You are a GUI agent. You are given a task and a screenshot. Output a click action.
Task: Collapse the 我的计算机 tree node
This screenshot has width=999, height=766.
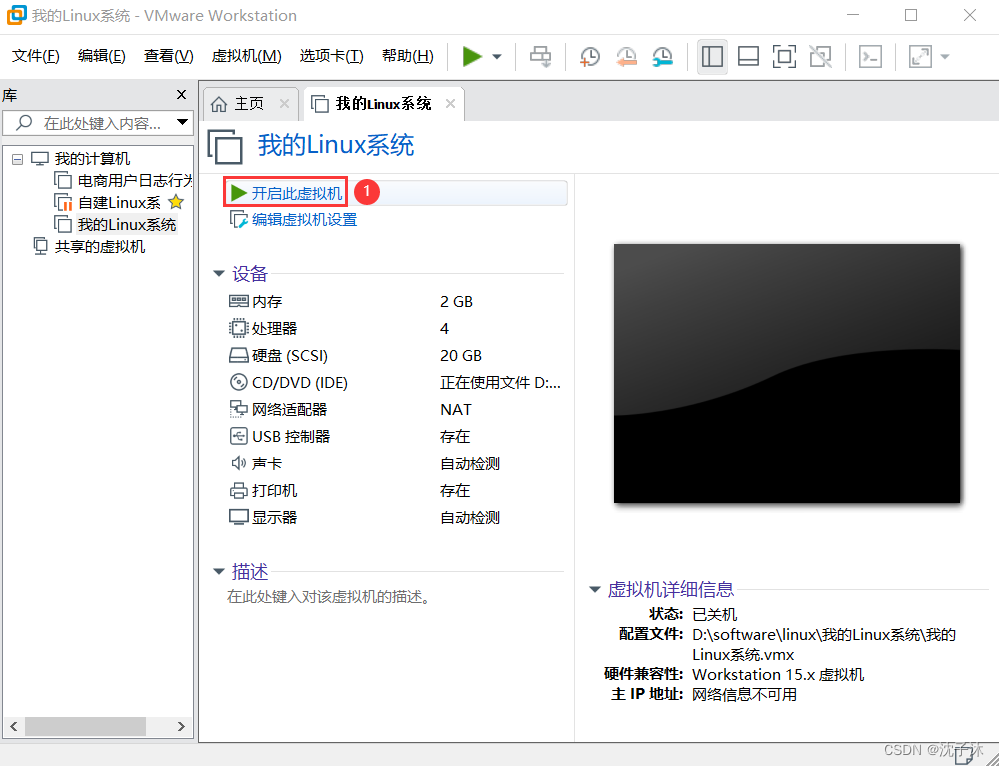17,159
